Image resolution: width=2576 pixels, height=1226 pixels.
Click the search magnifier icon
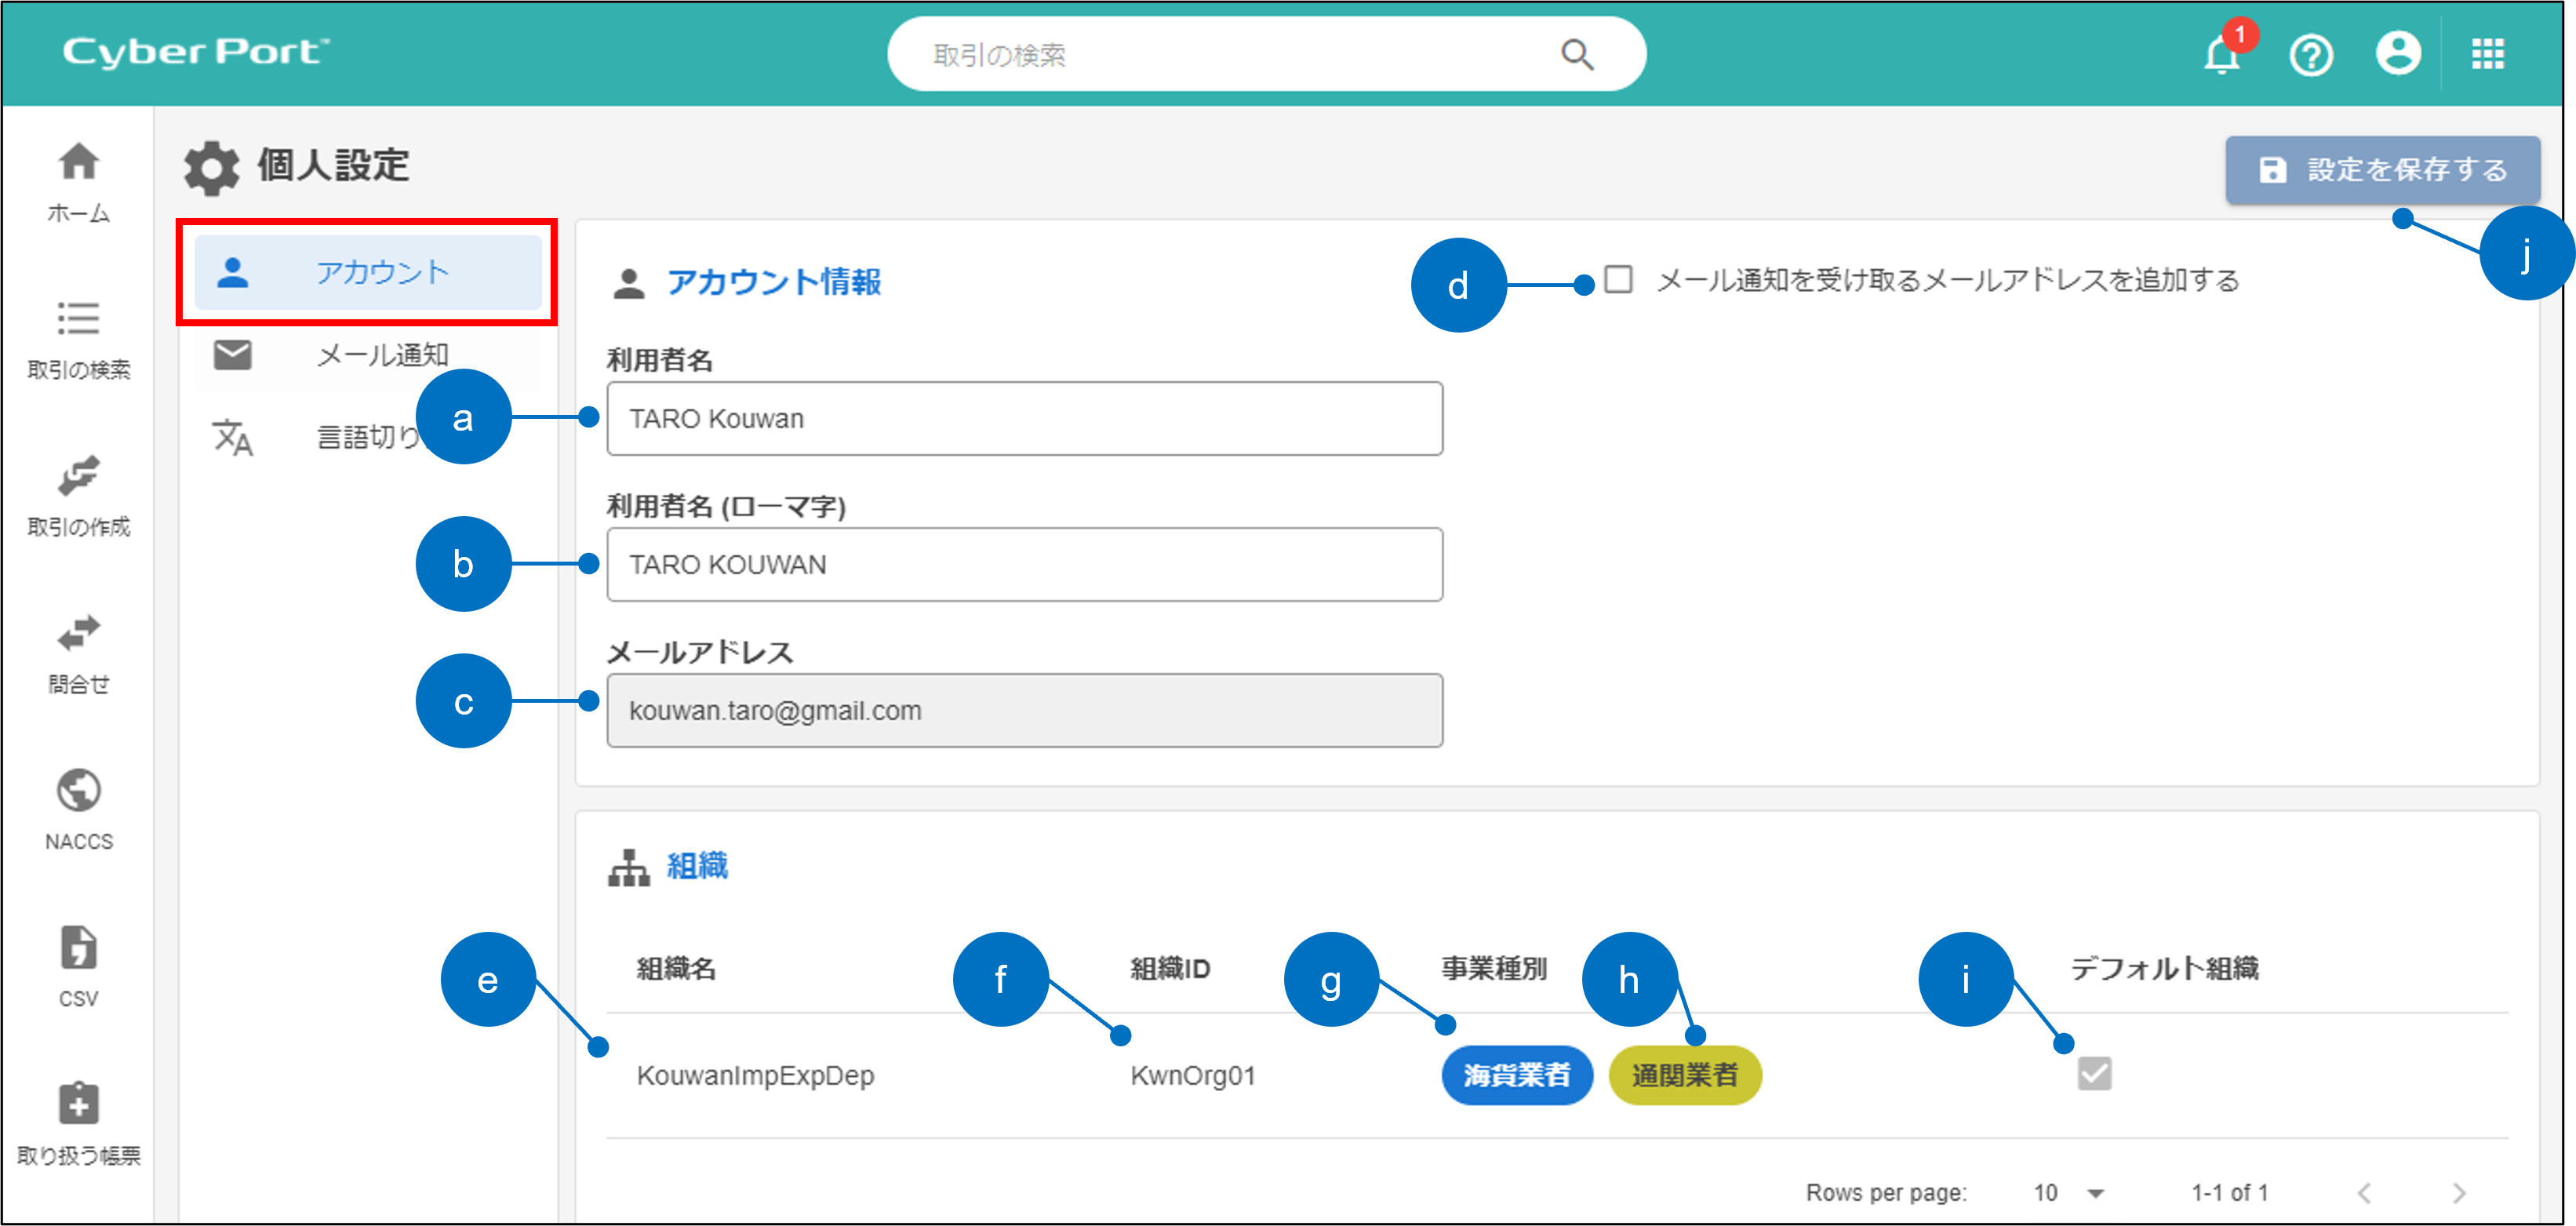[1577, 54]
